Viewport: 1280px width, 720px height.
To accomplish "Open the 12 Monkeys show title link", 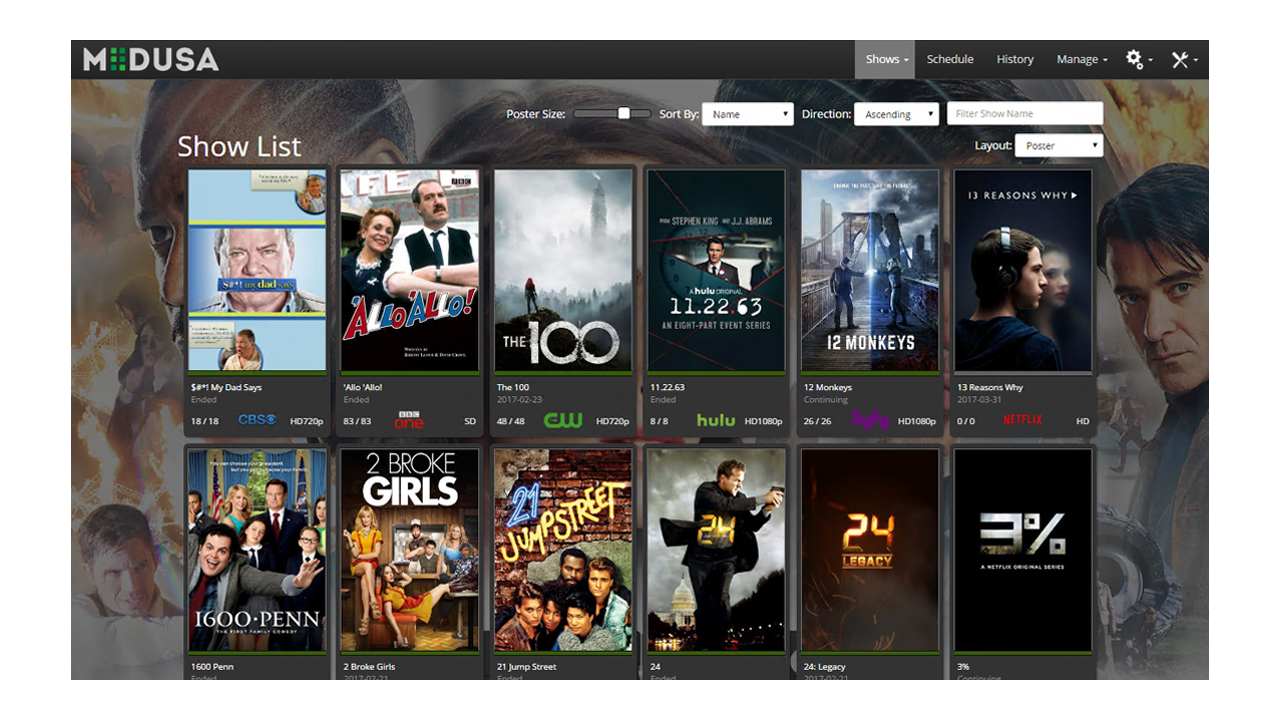I will pos(828,387).
